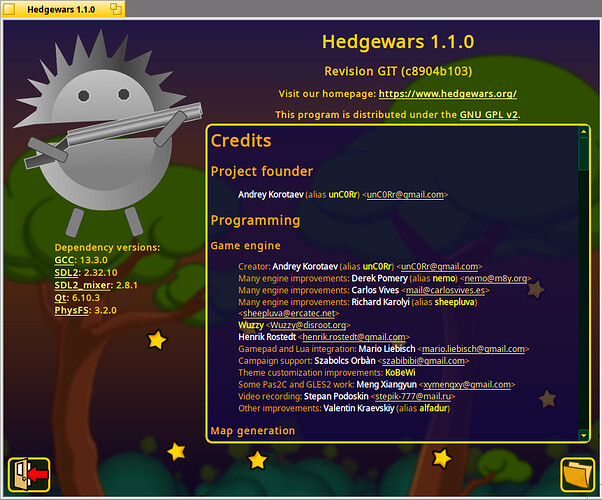Click the Map generation subheading
The width and height of the screenshot is (602, 500).
pyautogui.click(x=253, y=431)
